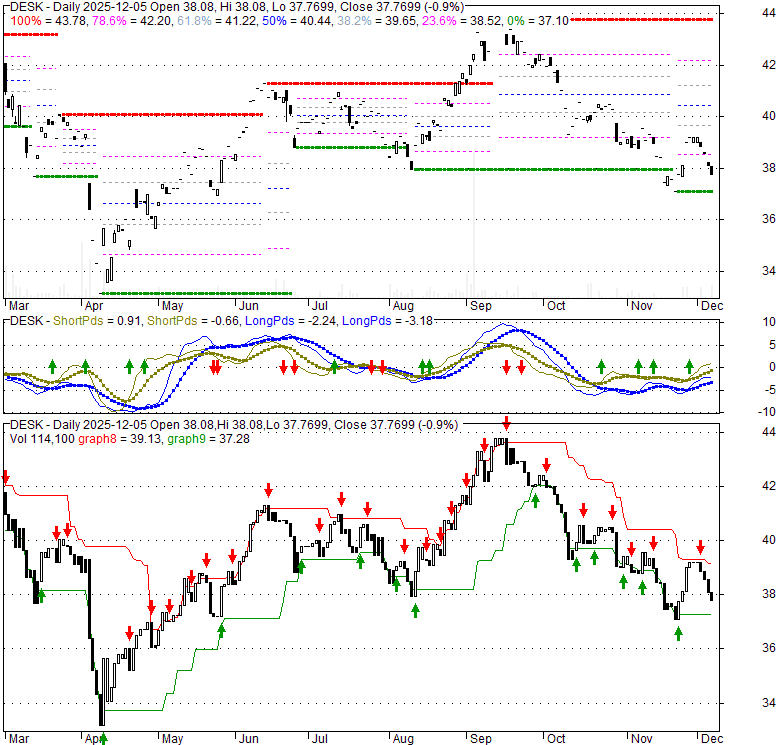Click red down arrow above June peak in bottom chart
Screen dimensions: 780x745
(269, 490)
